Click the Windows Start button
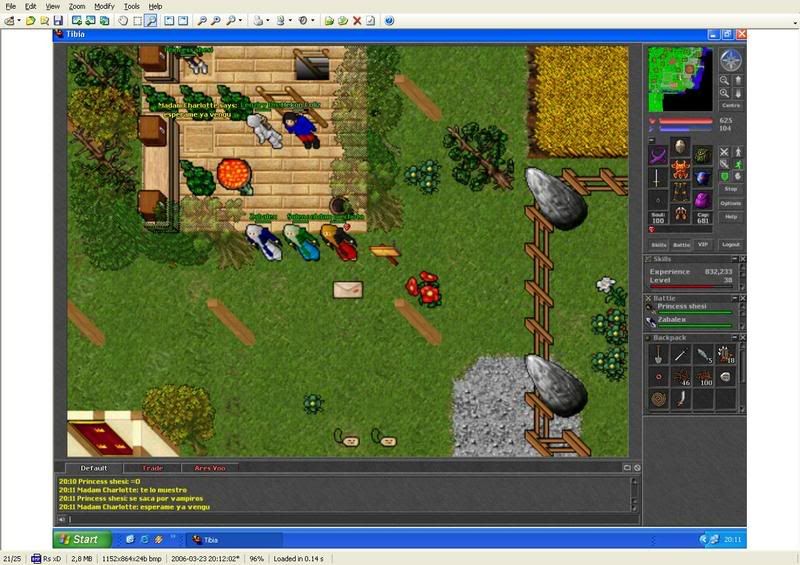800x565 pixels. pyautogui.click(x=82, y=539)
